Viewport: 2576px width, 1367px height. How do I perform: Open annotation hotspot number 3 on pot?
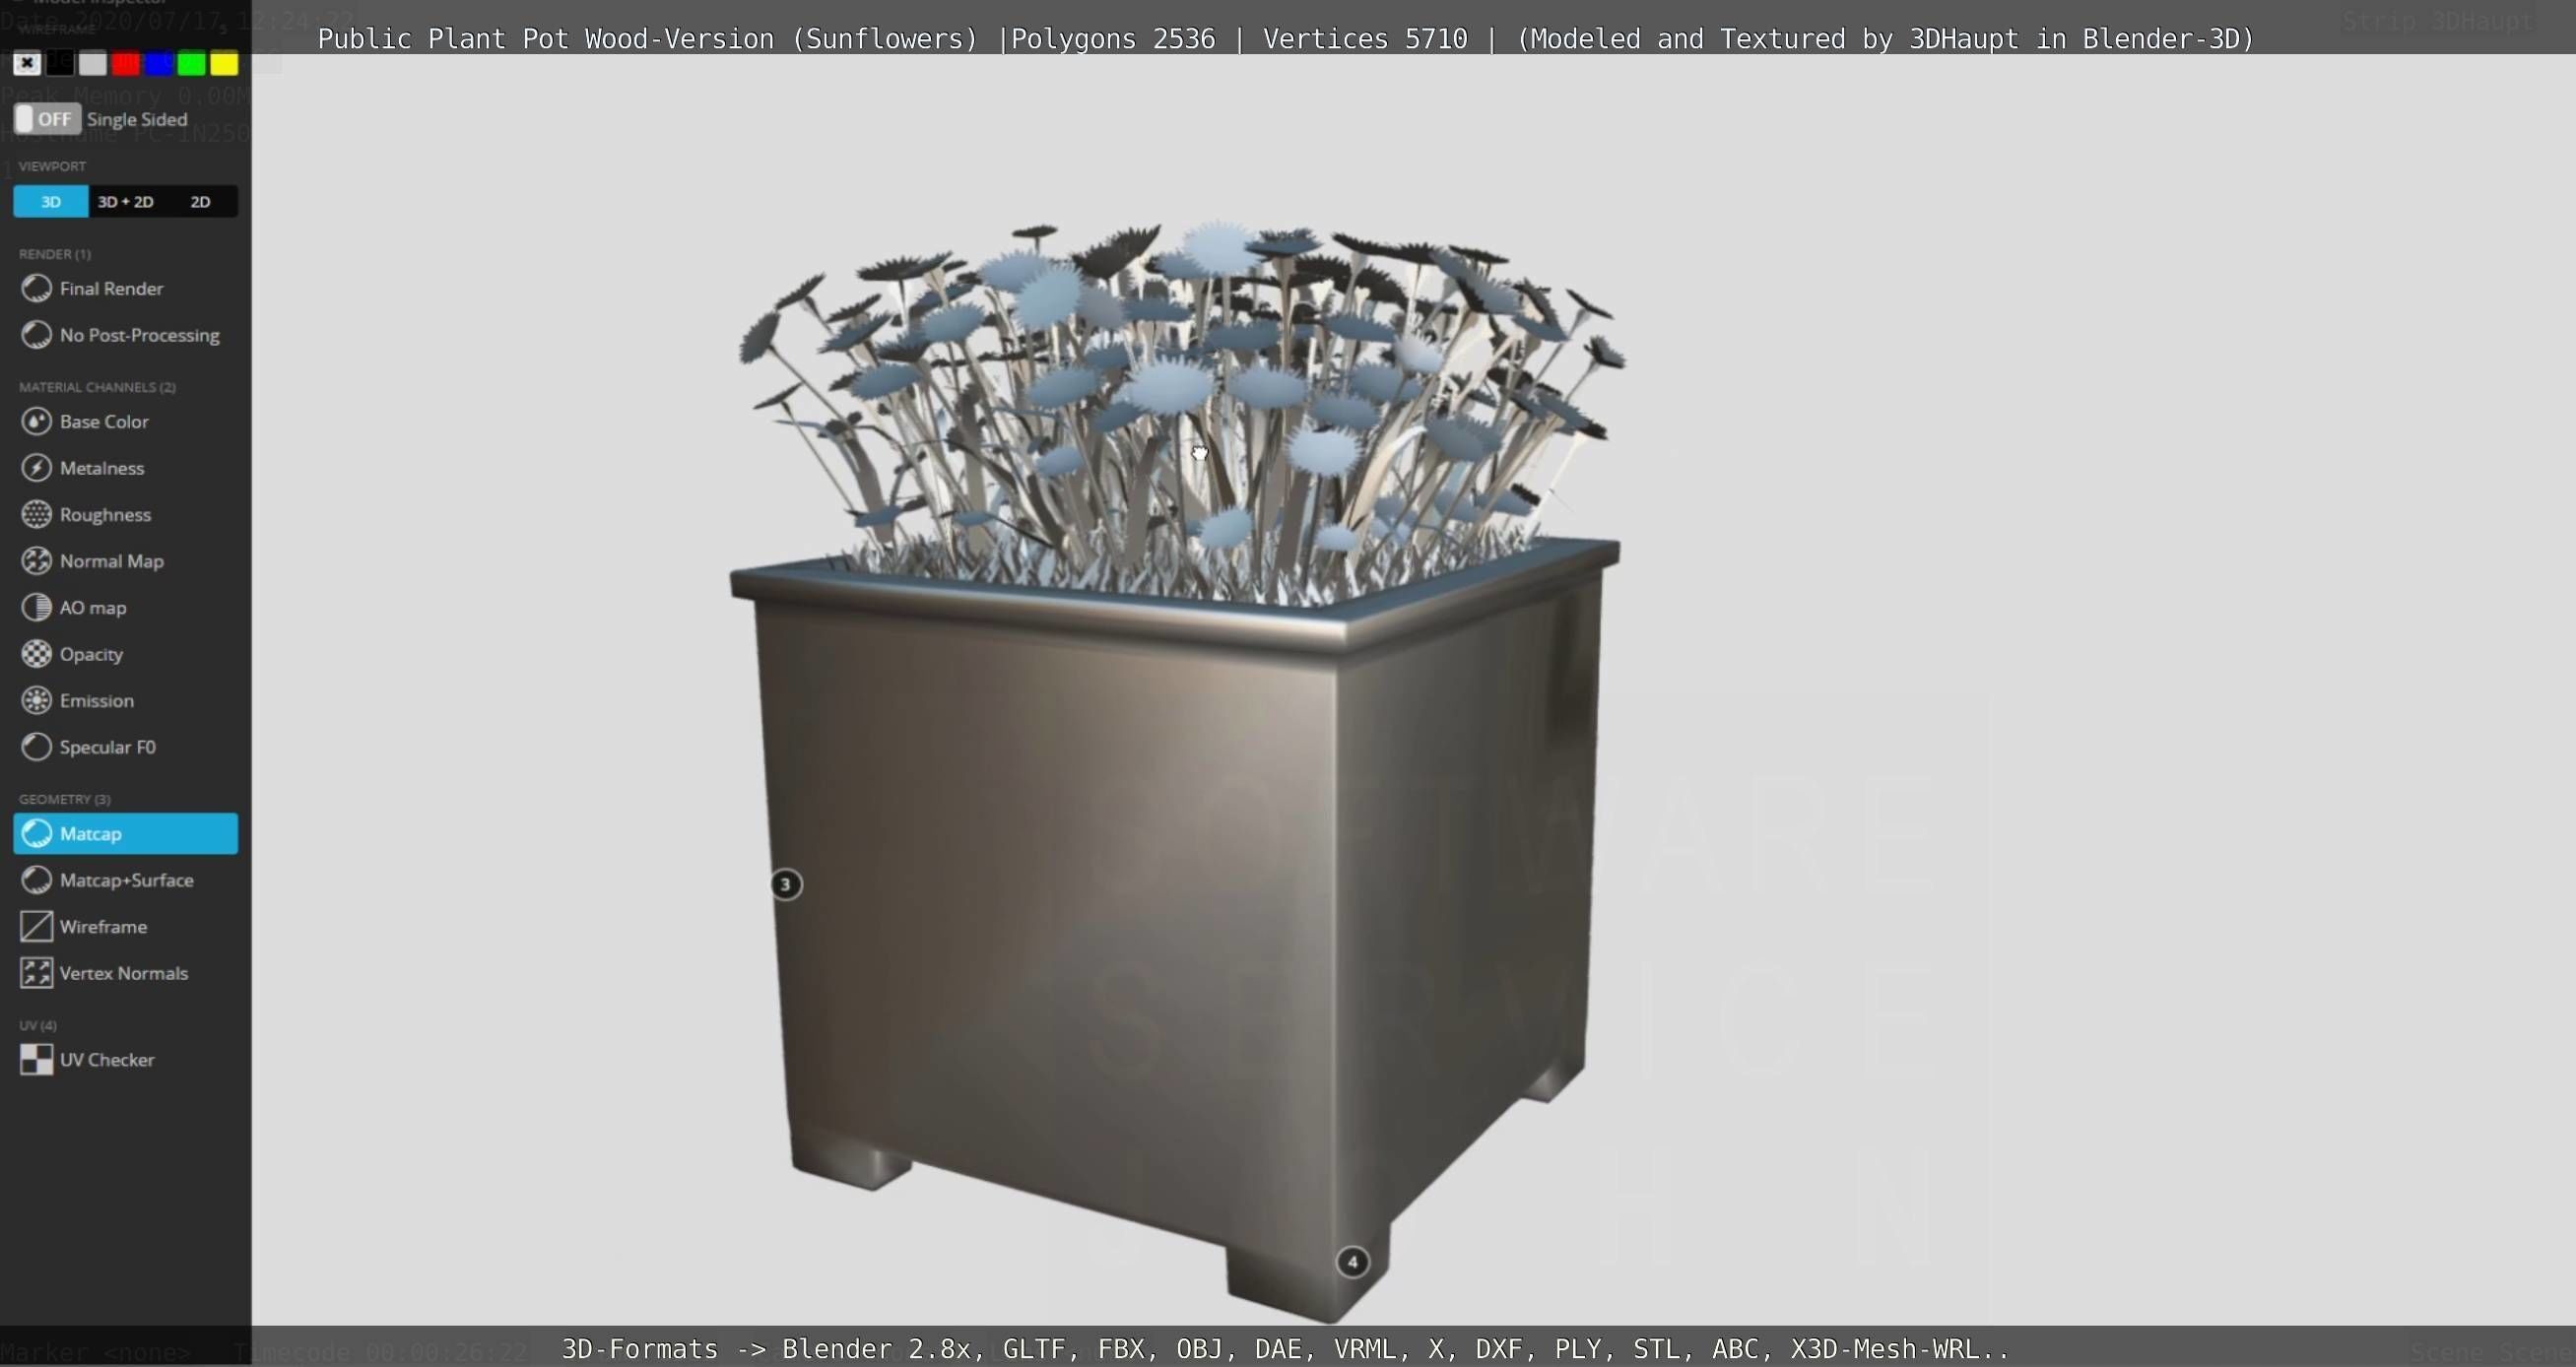786,884
